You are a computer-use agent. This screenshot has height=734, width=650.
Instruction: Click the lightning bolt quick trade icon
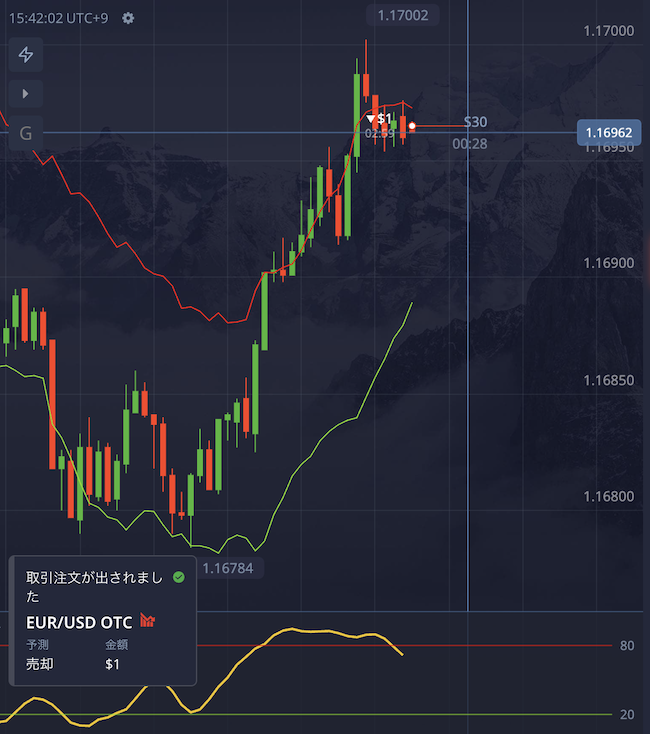tap(26, 55)
